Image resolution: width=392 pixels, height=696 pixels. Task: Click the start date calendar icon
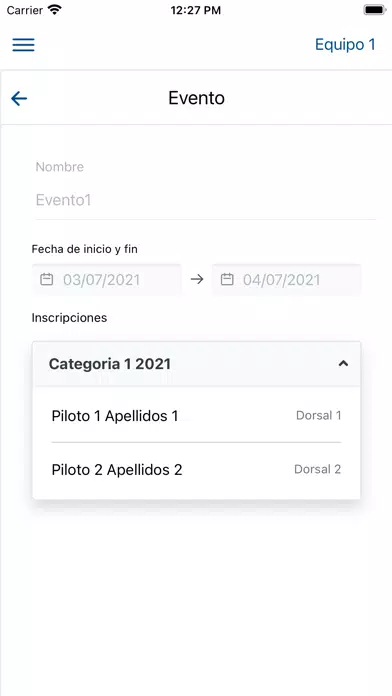(47, 280)
